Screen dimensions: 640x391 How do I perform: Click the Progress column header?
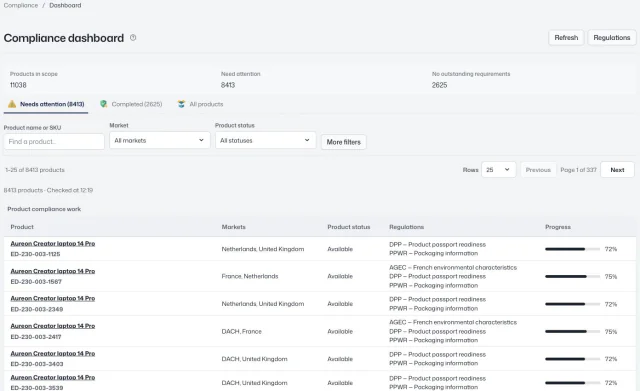(x=558, y=227)
